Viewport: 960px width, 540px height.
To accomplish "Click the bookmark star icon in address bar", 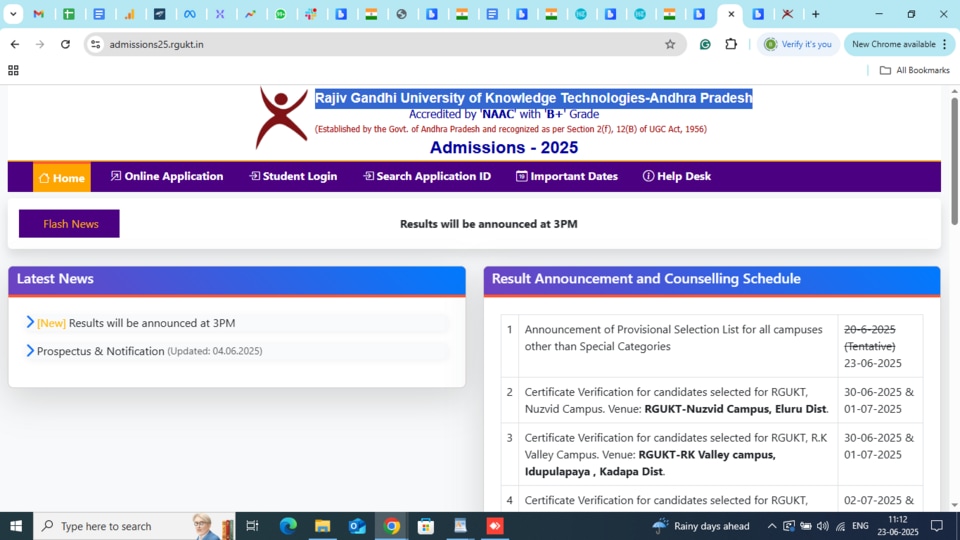I will pyautogui.click(x=670, y=44).
